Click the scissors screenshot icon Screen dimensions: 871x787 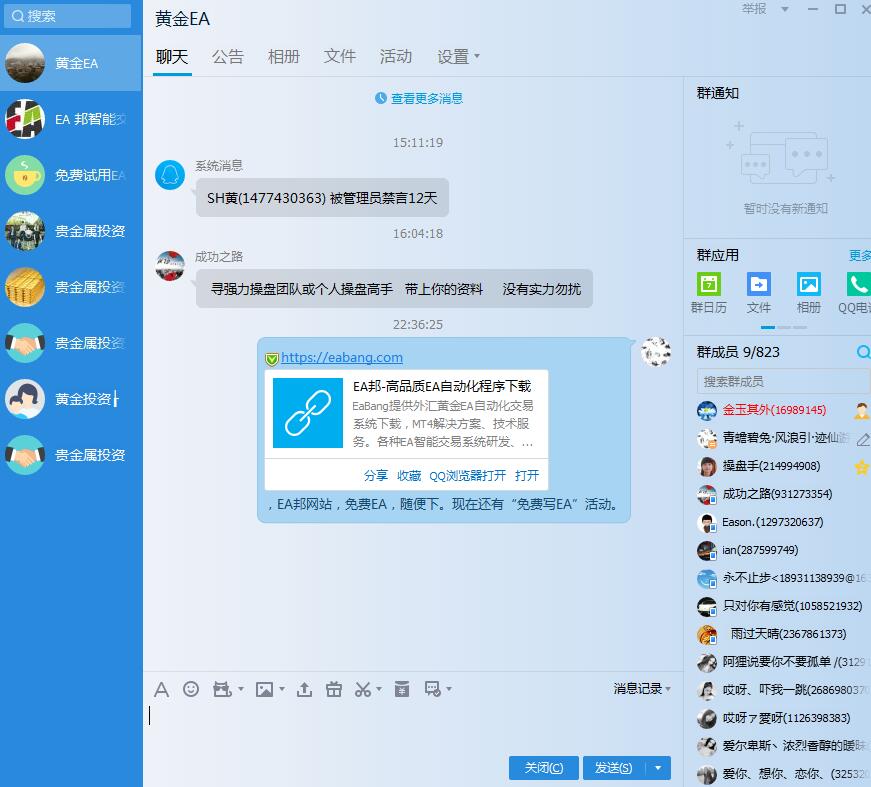363,689
